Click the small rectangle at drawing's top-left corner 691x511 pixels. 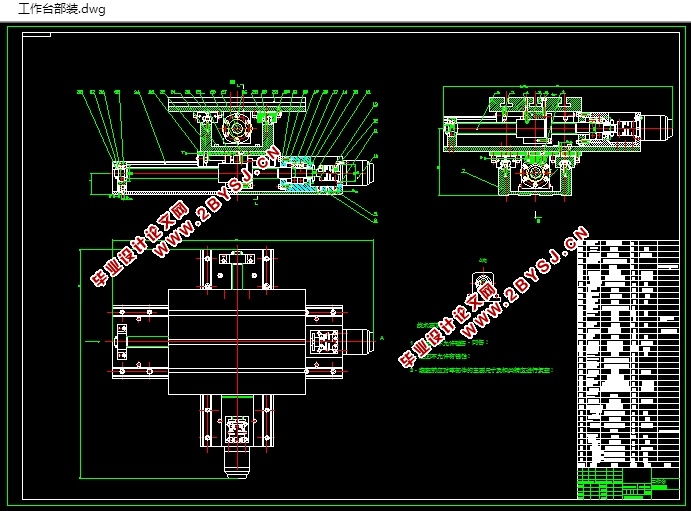37,35
